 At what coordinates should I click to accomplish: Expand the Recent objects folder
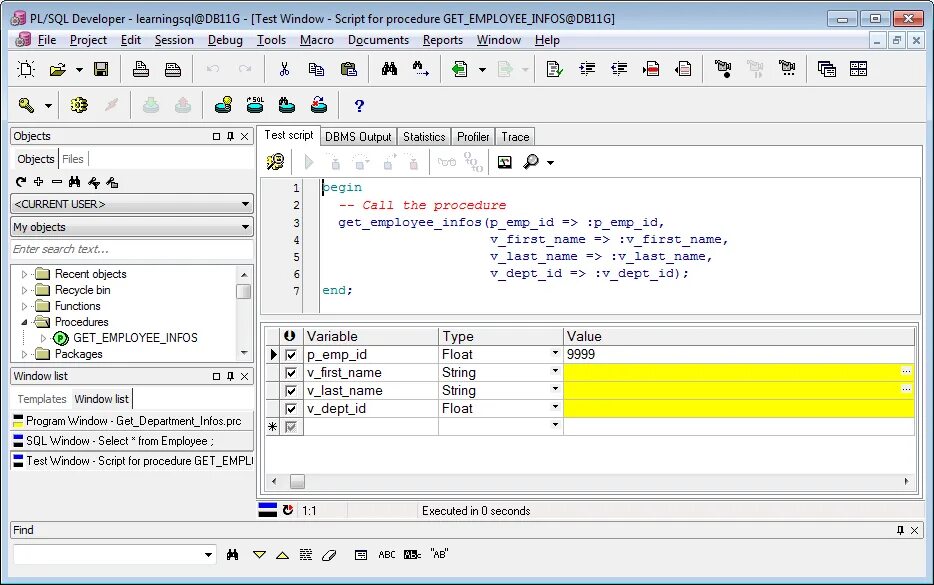click(x=24, y=274)
